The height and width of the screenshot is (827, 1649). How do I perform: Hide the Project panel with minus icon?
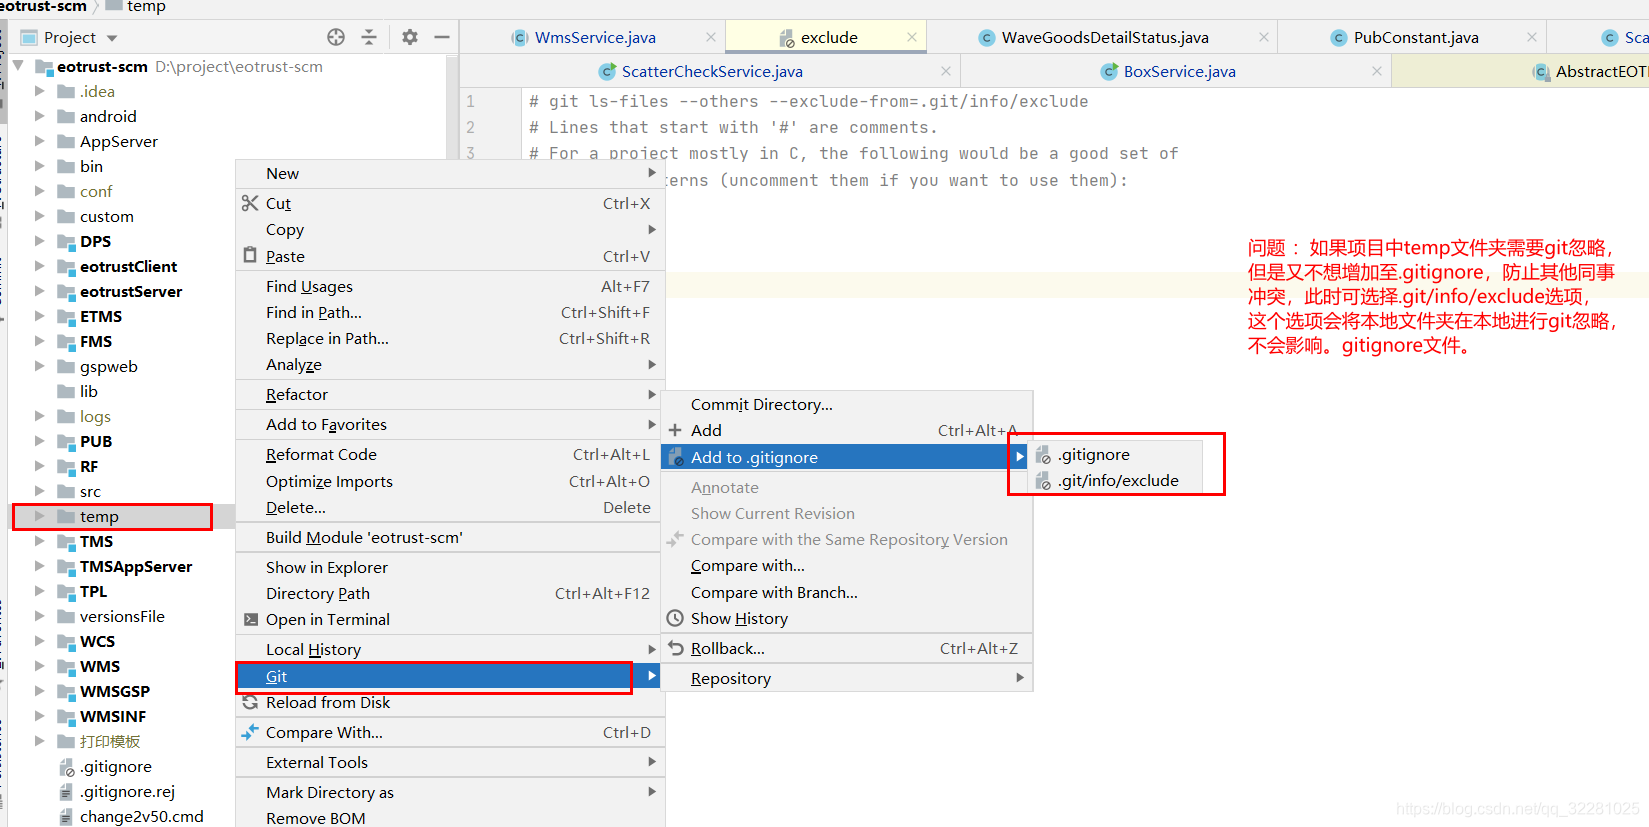point(442,37)
